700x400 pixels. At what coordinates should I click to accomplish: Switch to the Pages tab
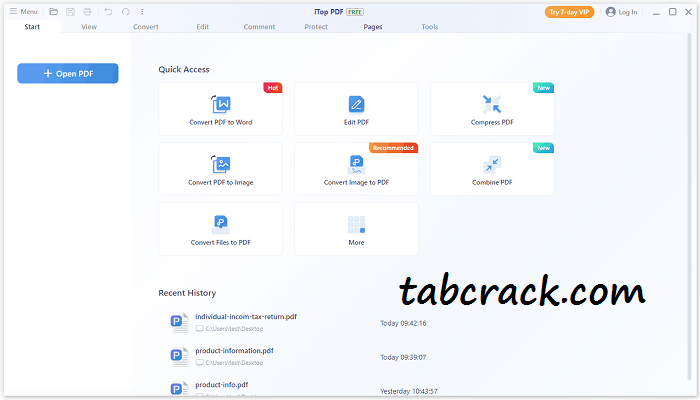pyautogui.click(x=373, y=27)
